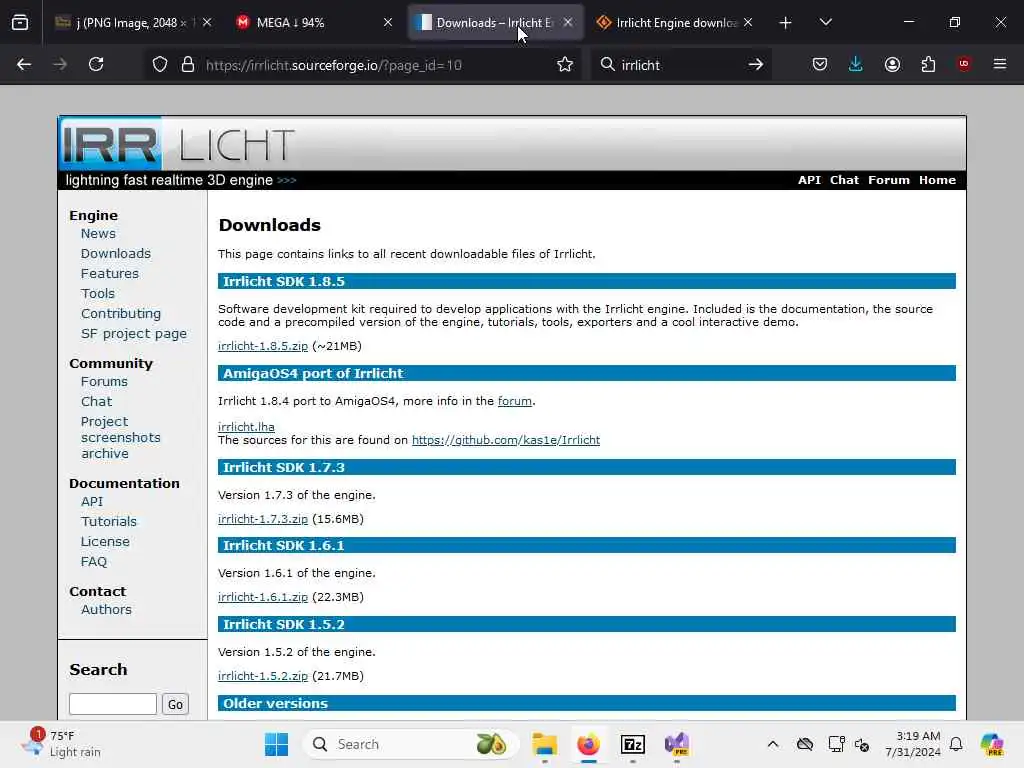
Task: Download irrlicht-1.5.2.zip
Action: coord(263,676)
